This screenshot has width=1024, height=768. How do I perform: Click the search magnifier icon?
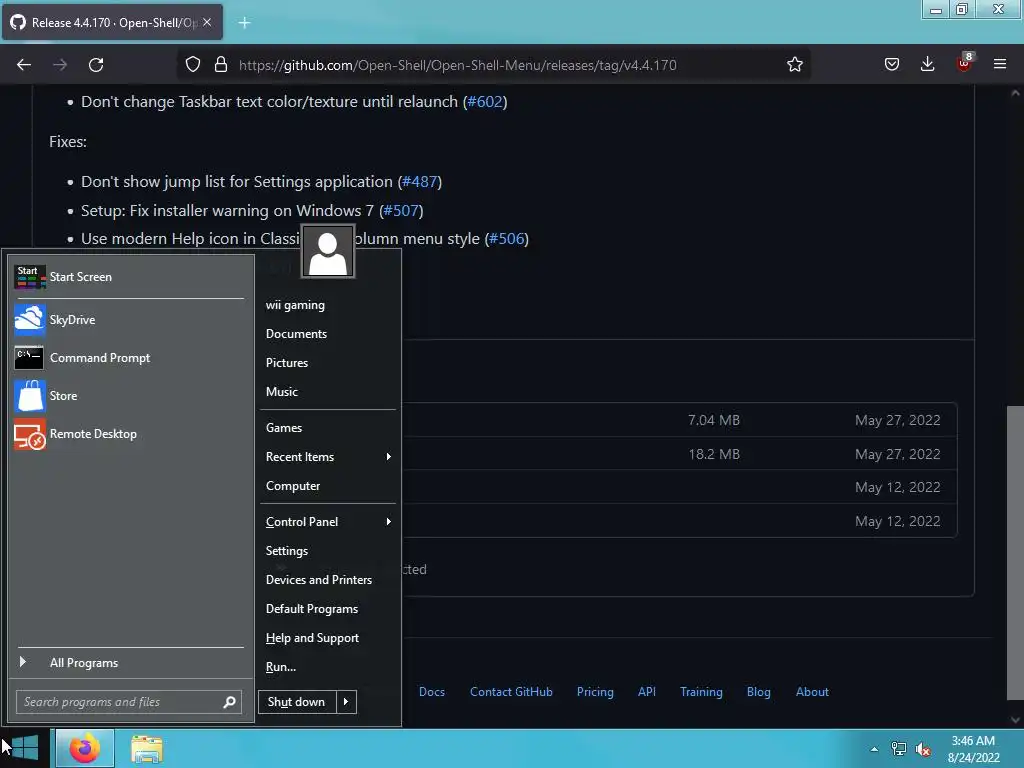[229, 702]
